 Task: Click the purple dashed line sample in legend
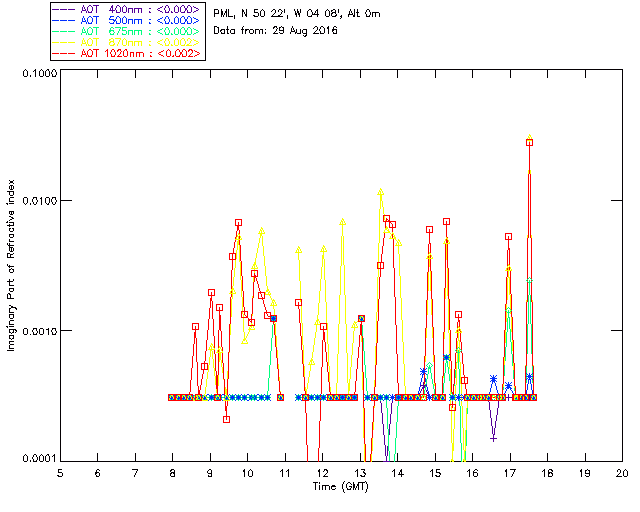(x=66, y=8)
